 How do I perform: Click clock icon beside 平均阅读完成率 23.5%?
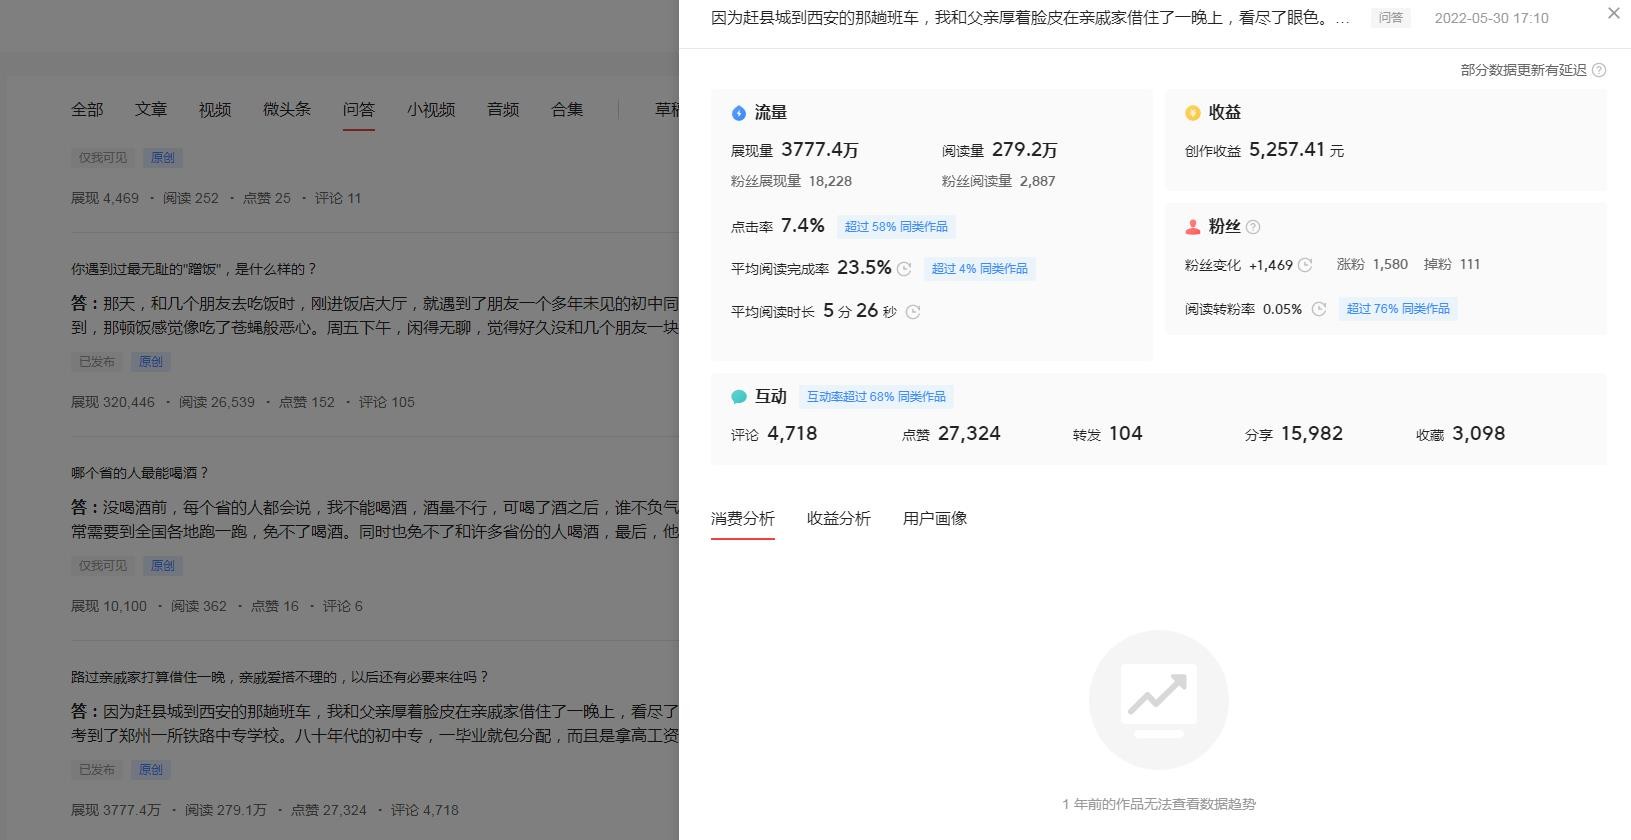coord(904,269)
